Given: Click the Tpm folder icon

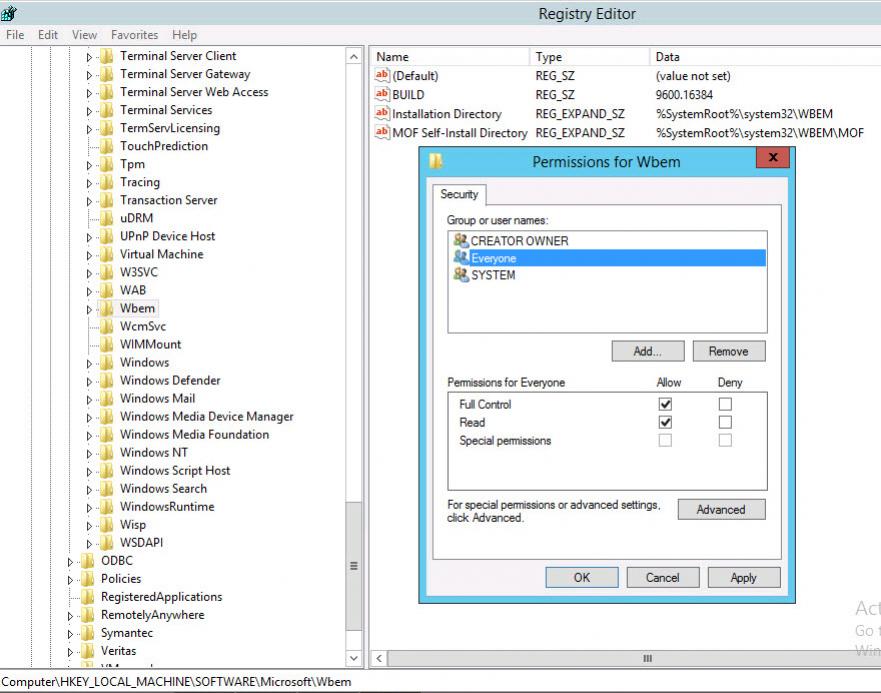Looking at the screenshot, I should pyautogui.click(x=107, y=164).
